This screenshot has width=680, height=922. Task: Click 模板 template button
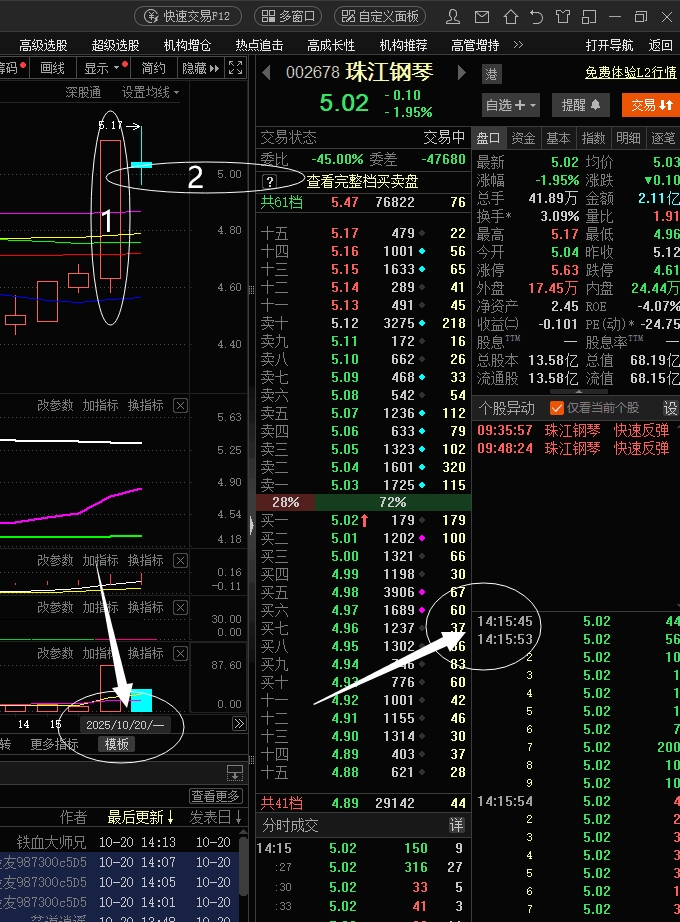(116, 744)
